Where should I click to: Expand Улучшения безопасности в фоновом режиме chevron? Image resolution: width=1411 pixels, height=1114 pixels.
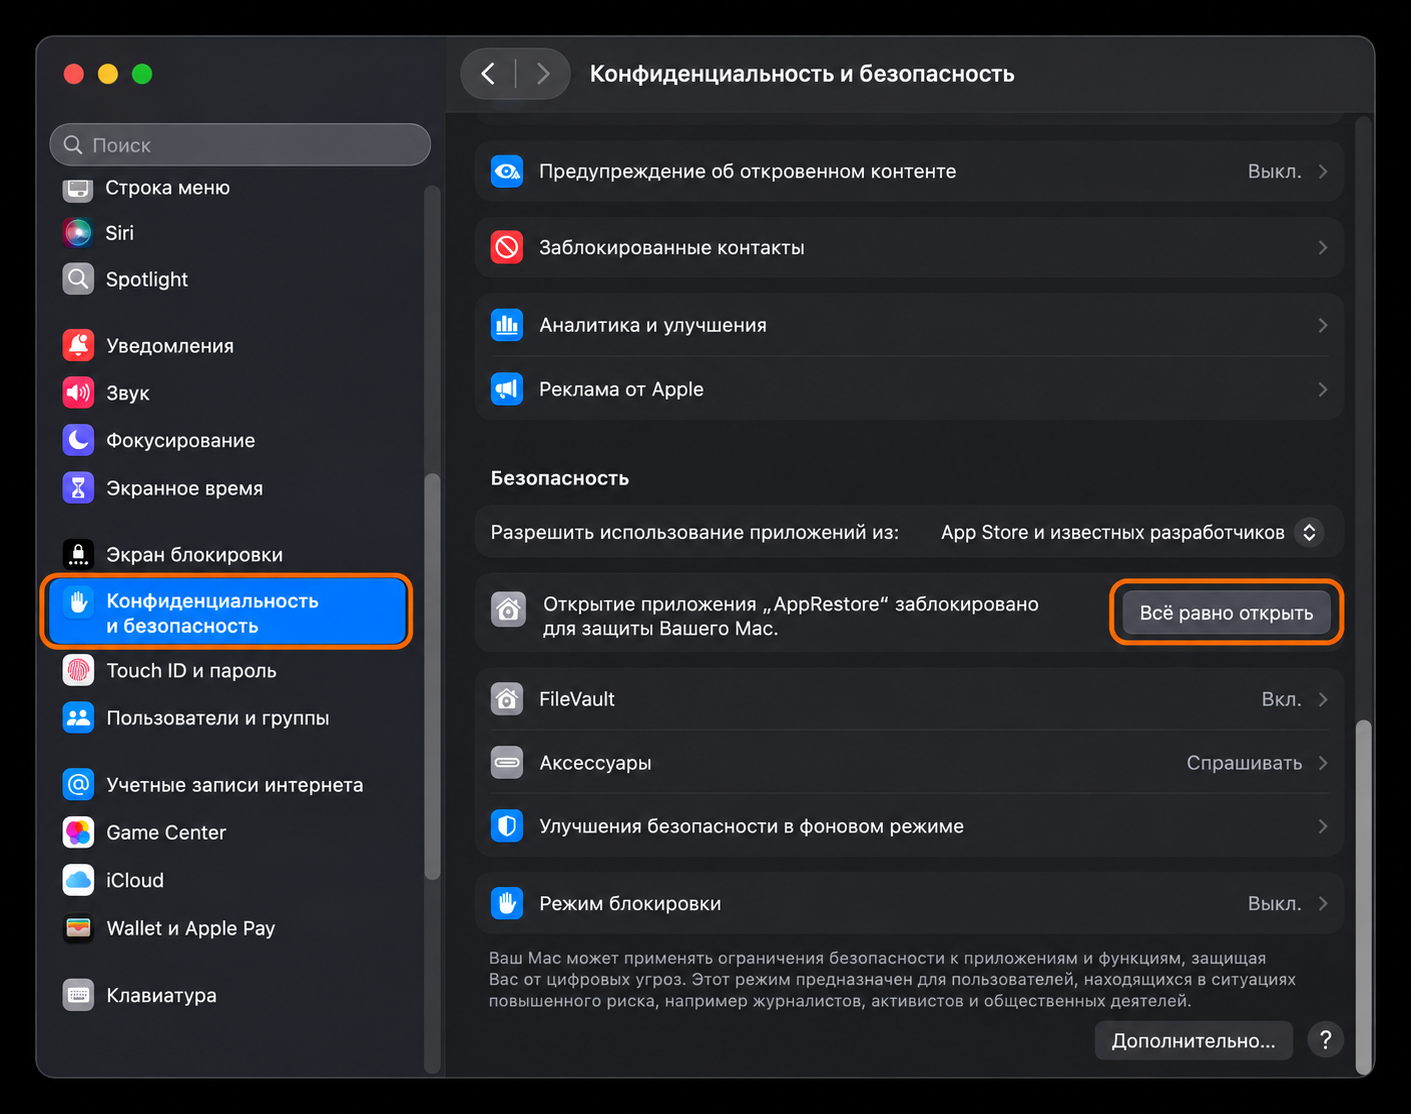1322,827
